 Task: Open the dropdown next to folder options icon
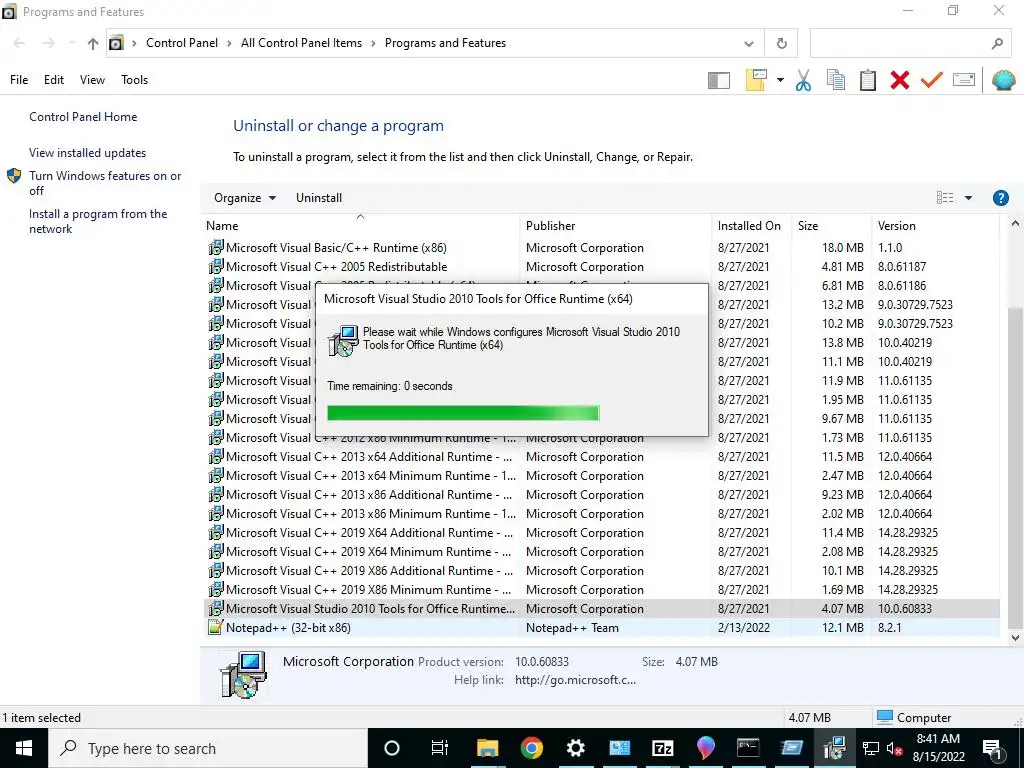[780, 80]
